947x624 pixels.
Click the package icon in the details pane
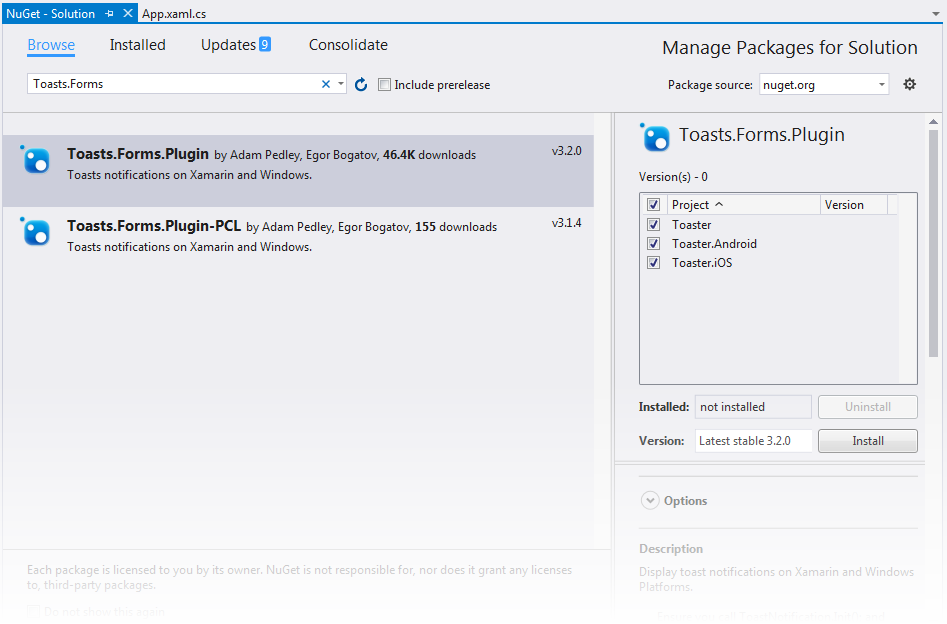655,138
